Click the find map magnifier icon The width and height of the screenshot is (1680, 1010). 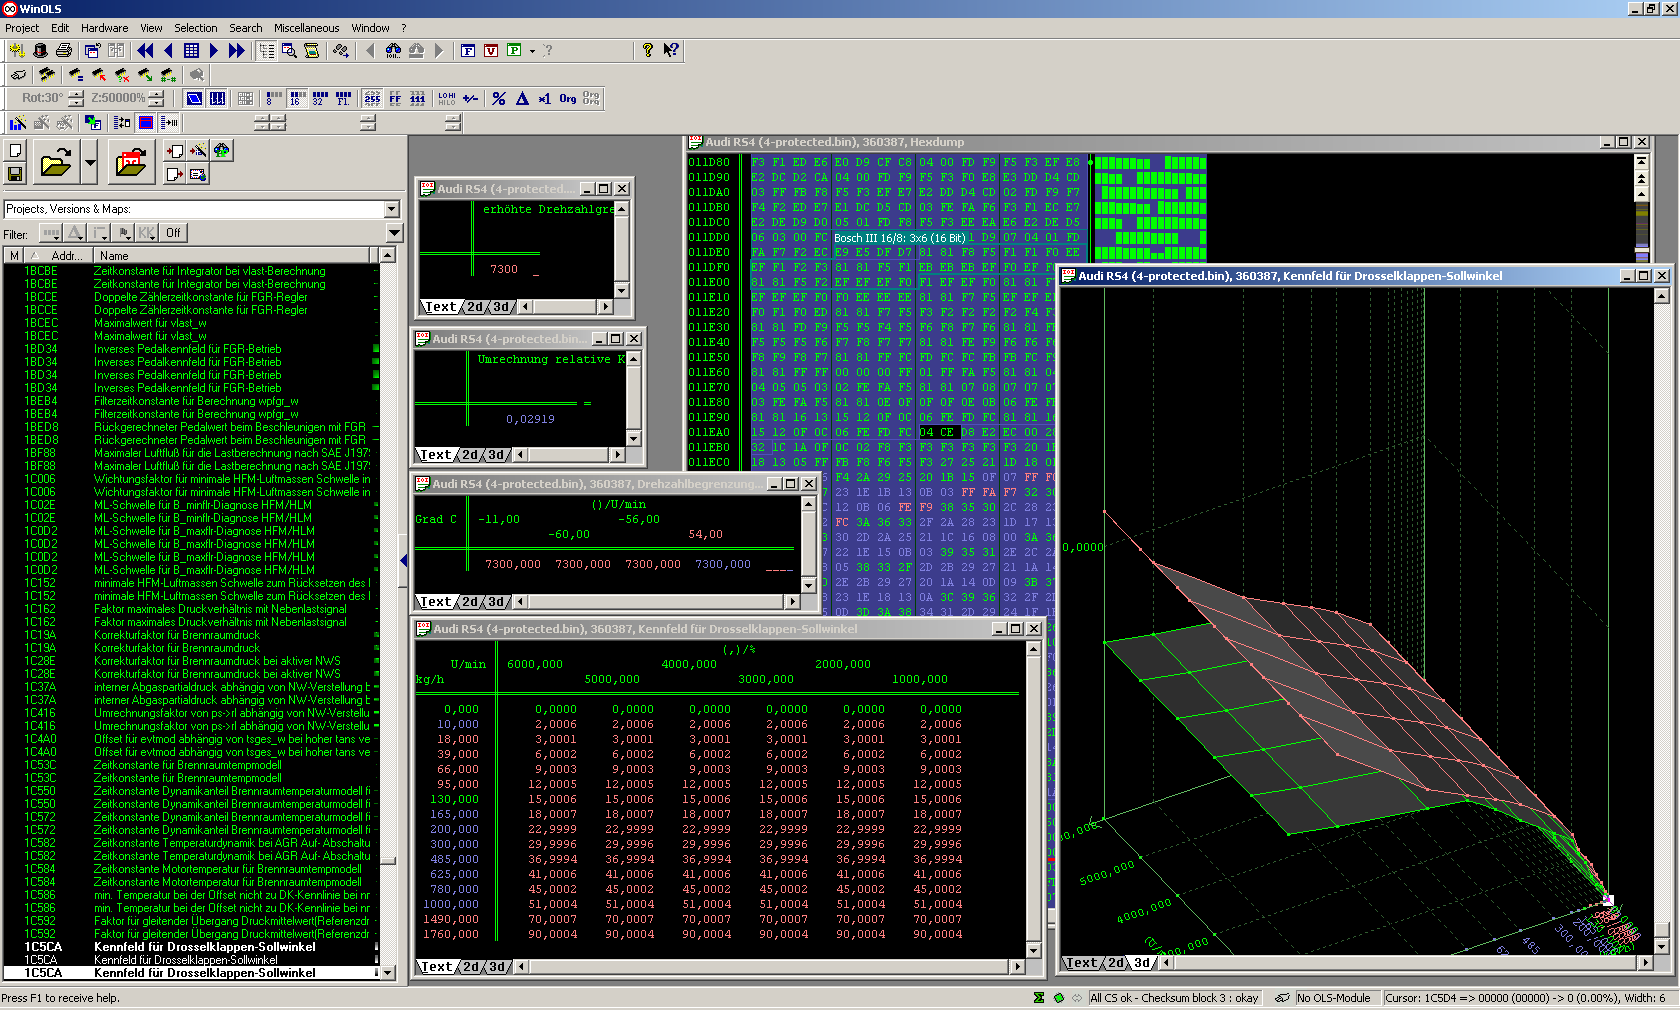point(288,50)
